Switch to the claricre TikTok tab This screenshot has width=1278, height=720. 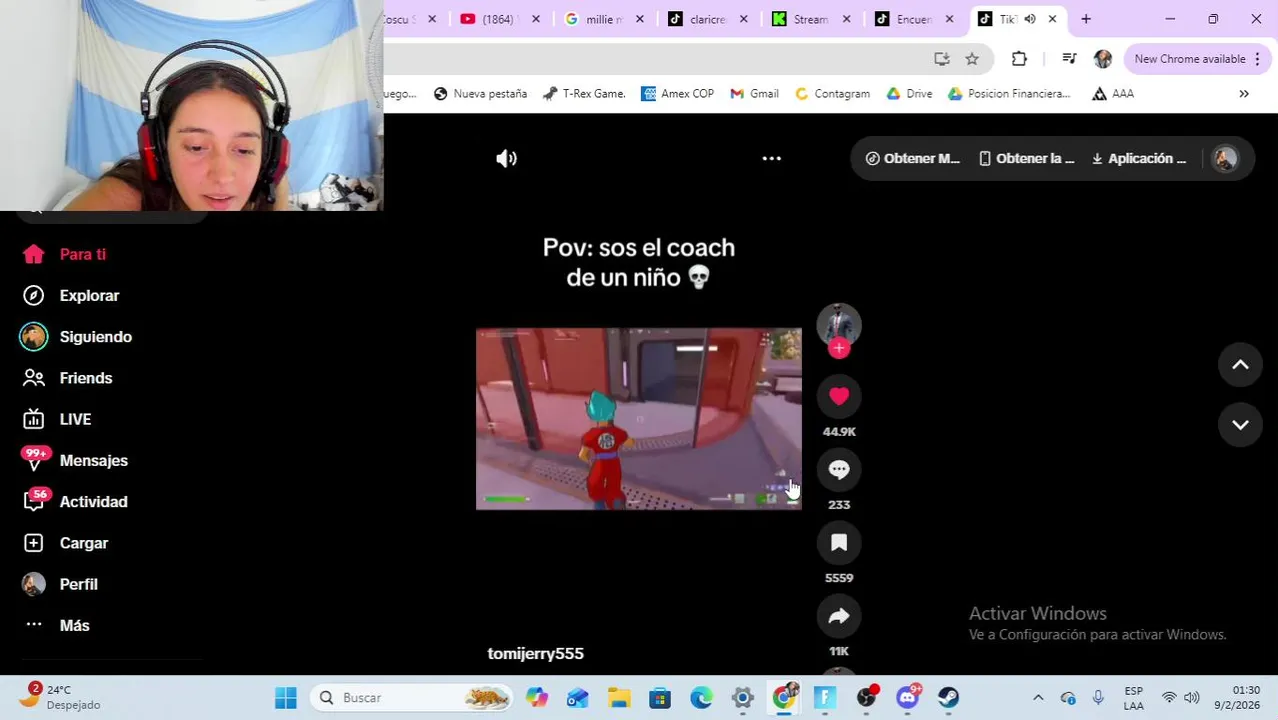click(706, 19)
